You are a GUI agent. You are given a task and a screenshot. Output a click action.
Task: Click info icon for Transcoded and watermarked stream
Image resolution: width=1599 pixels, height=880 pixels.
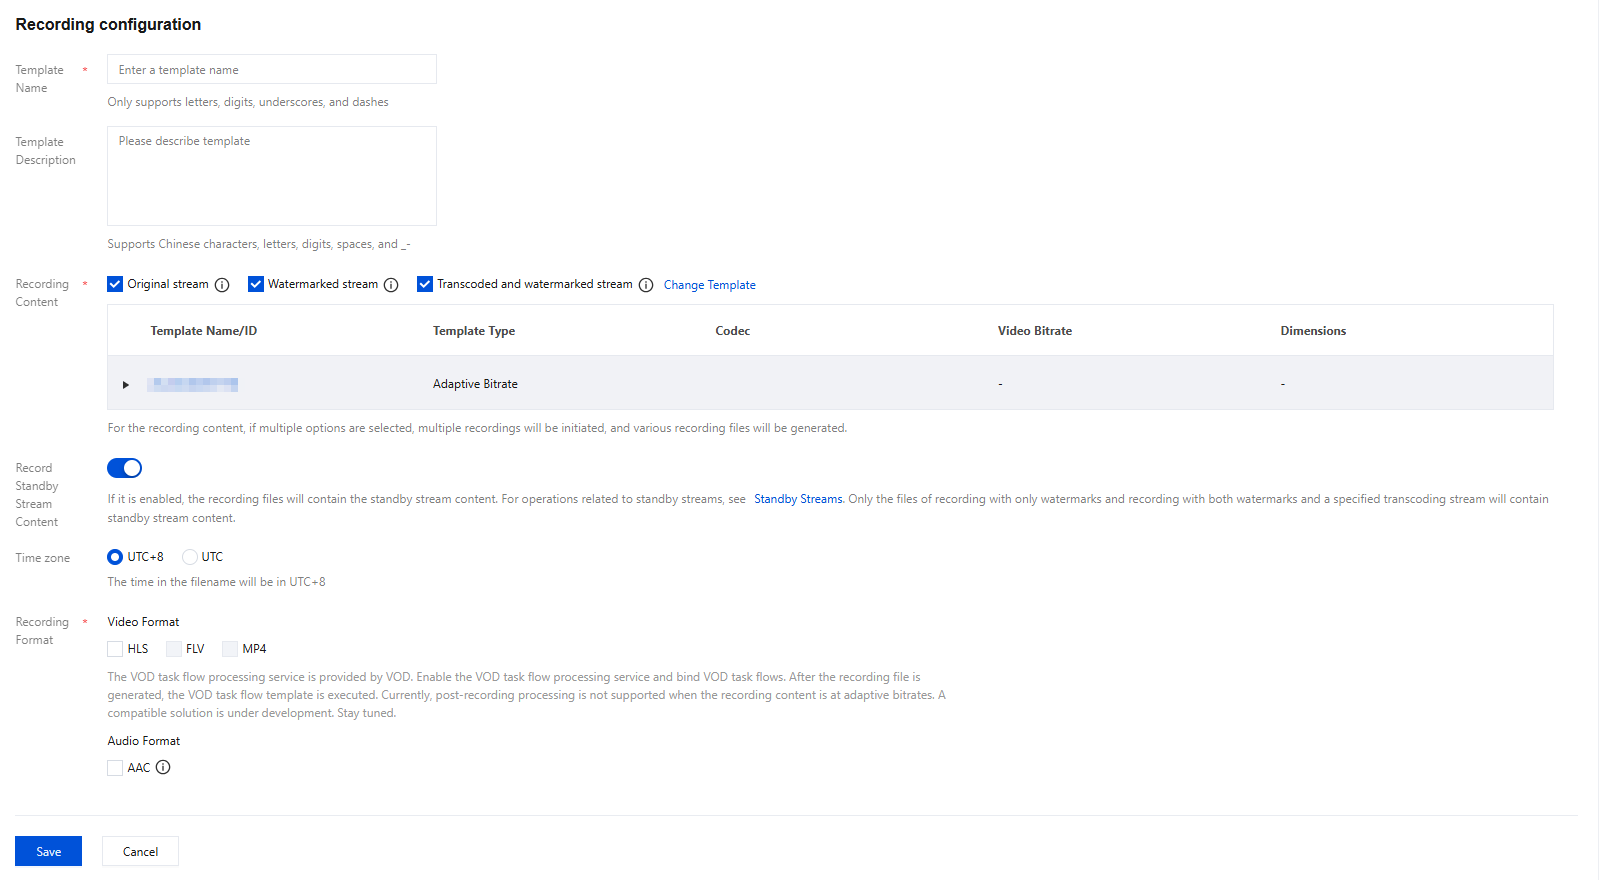click(646, 285)
